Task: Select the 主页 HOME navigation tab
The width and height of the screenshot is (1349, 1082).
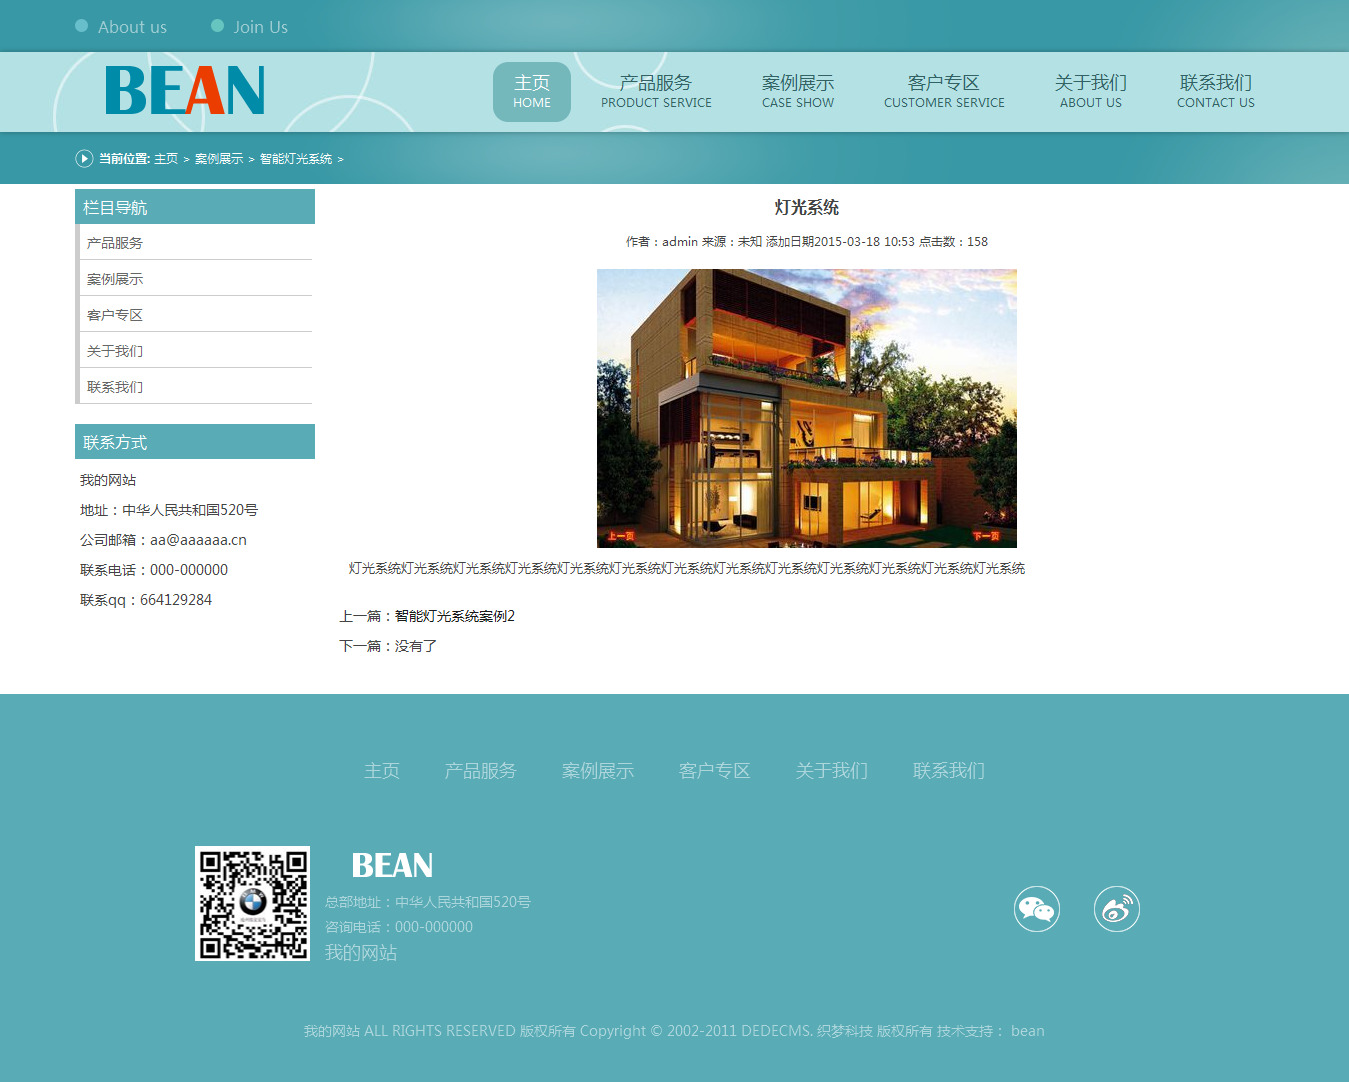Action: [532, 91]
